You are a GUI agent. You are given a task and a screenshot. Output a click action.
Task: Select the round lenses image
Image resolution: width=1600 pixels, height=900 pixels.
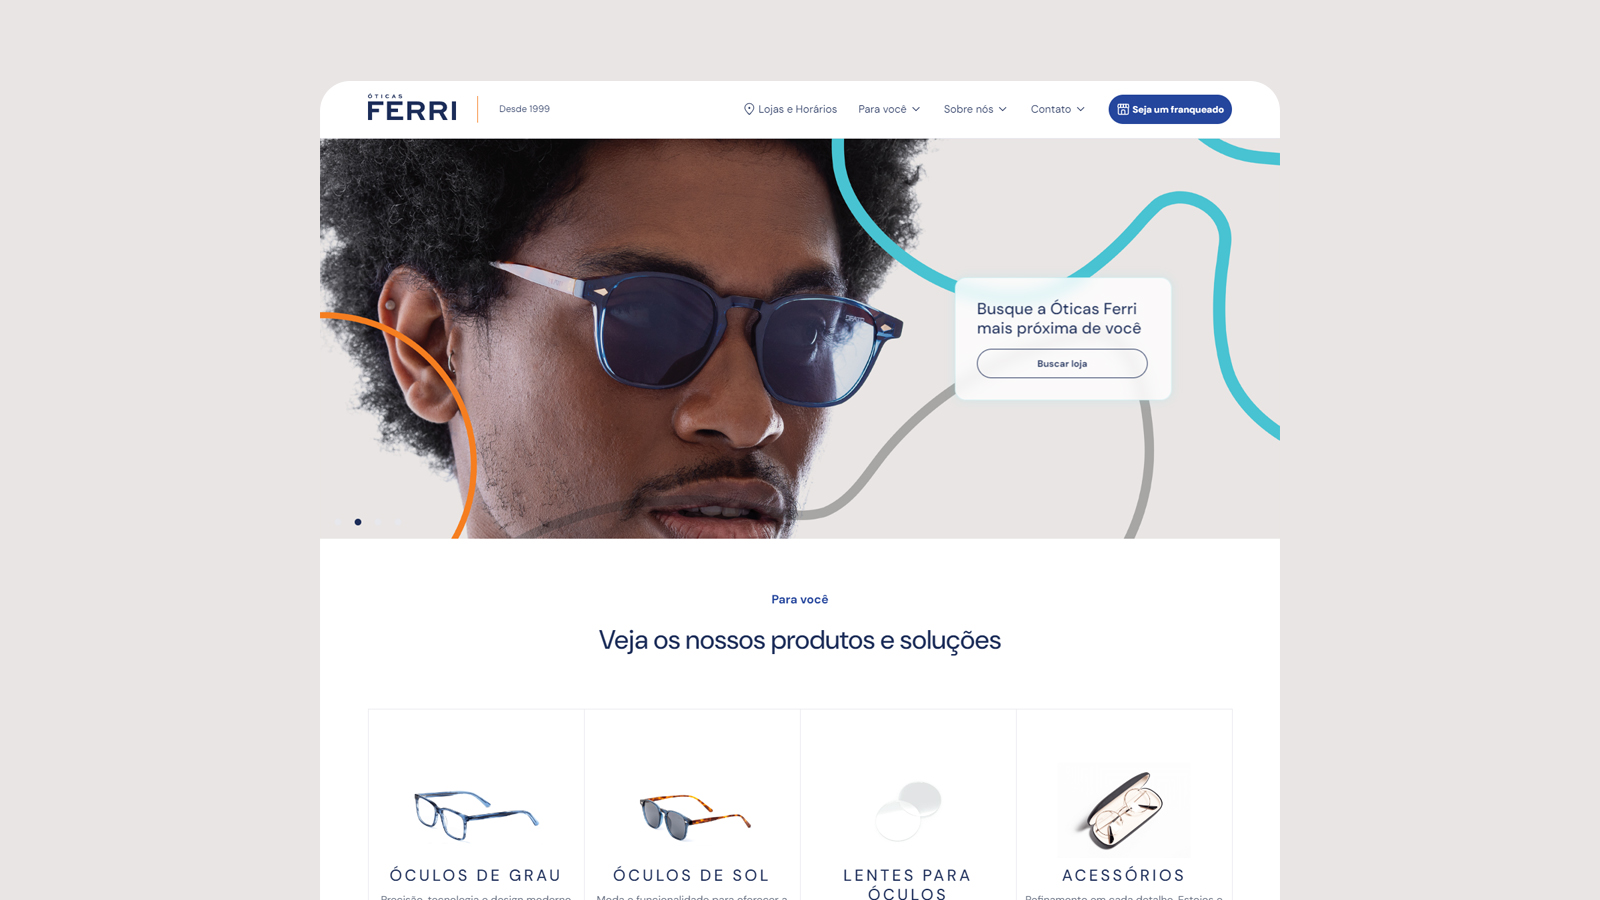coord(908,811)
